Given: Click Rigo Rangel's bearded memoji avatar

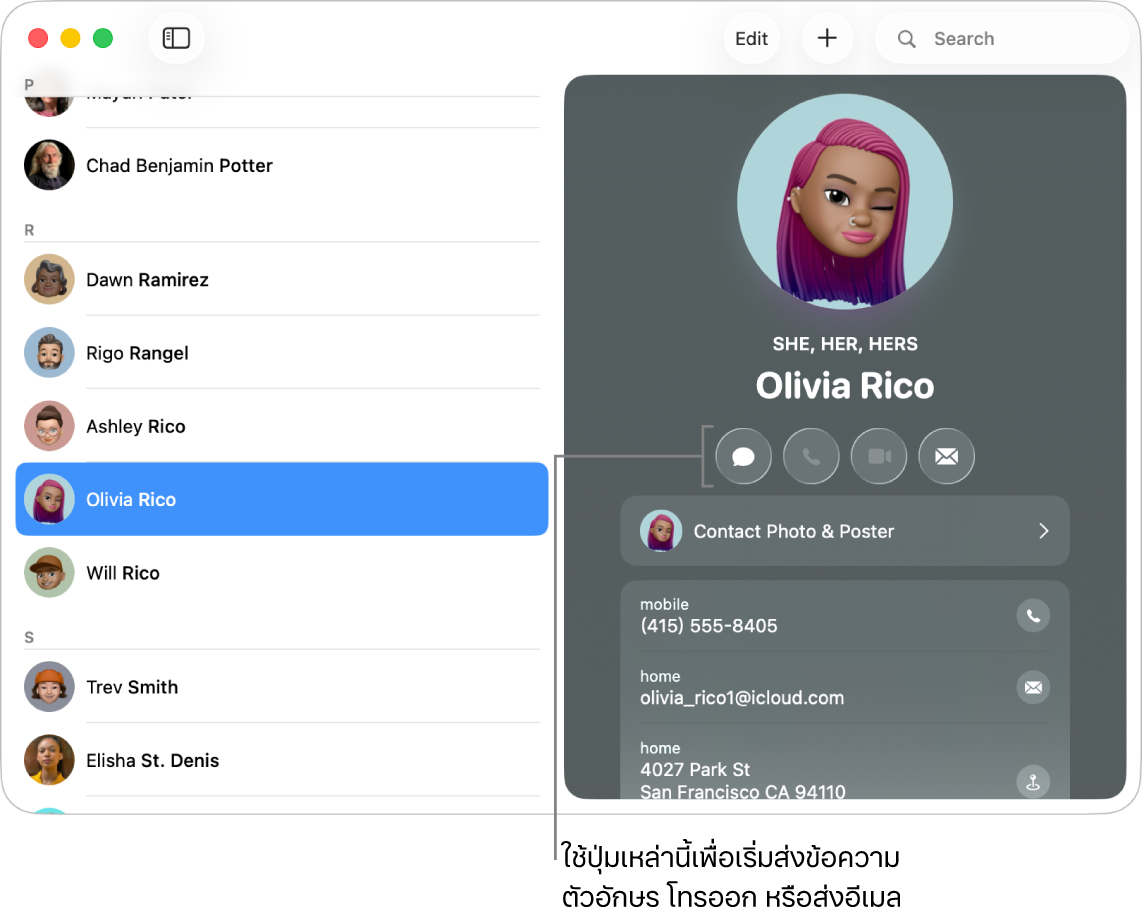Looking at the screenshot, I should point(49,352).
